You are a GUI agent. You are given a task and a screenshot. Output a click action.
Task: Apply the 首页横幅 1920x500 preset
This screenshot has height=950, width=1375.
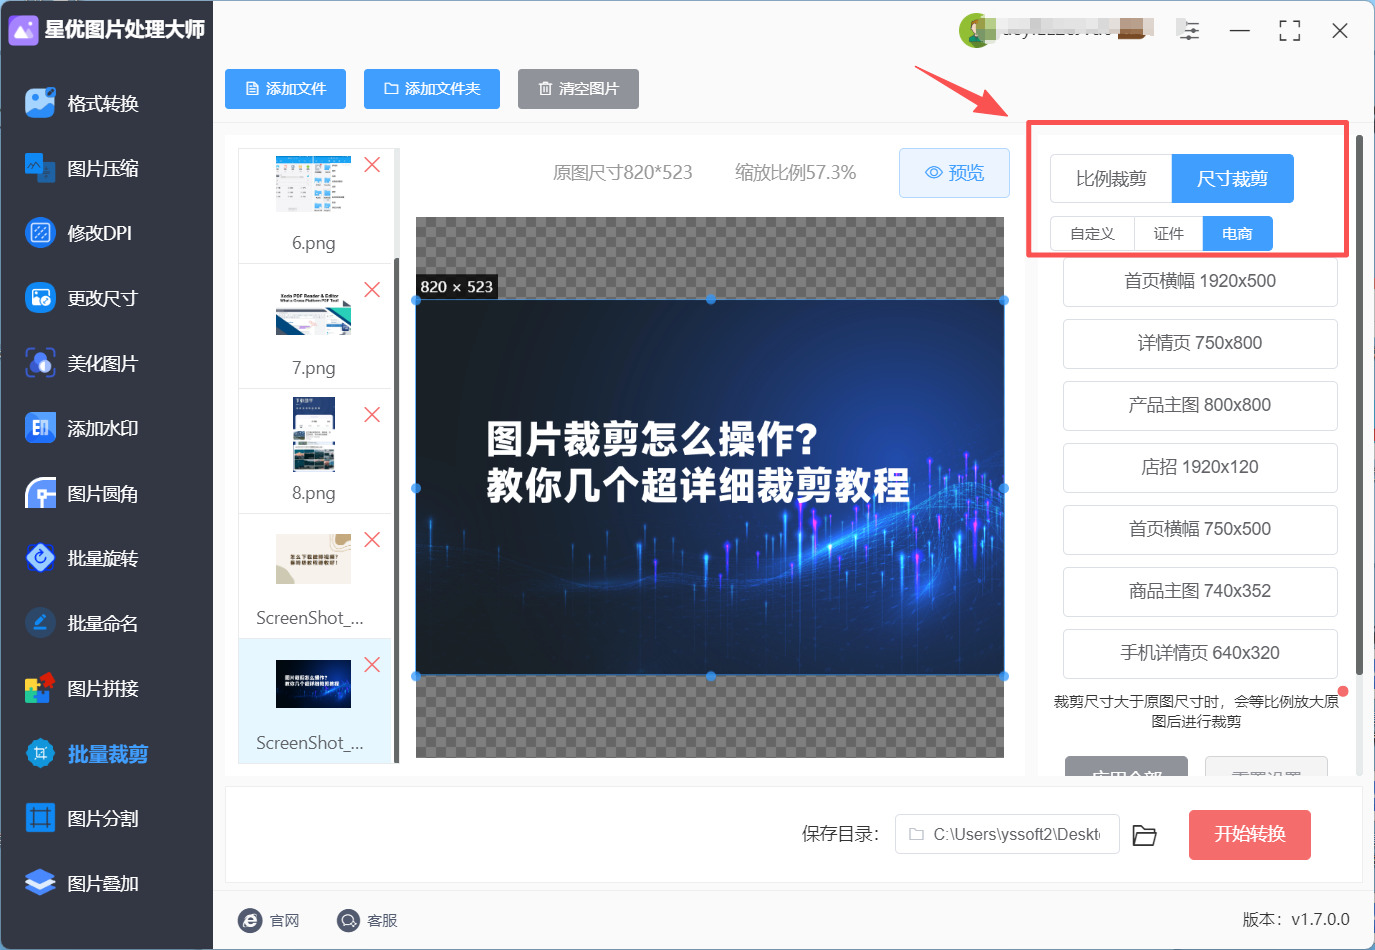pyautogui.click(x=1200, y=281)
